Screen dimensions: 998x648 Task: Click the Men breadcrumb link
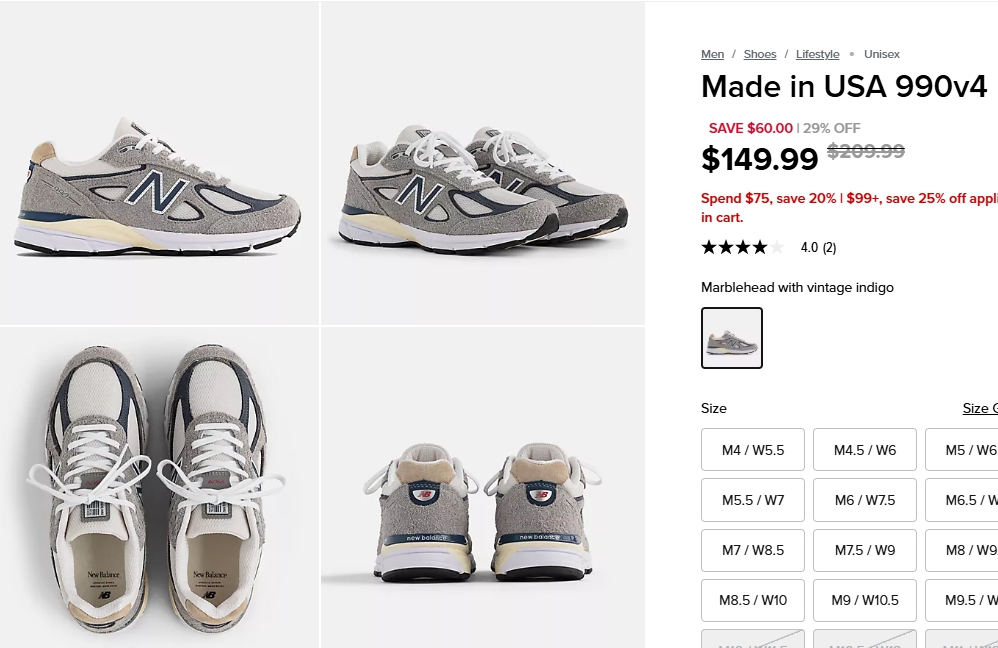tap(712, 54)
